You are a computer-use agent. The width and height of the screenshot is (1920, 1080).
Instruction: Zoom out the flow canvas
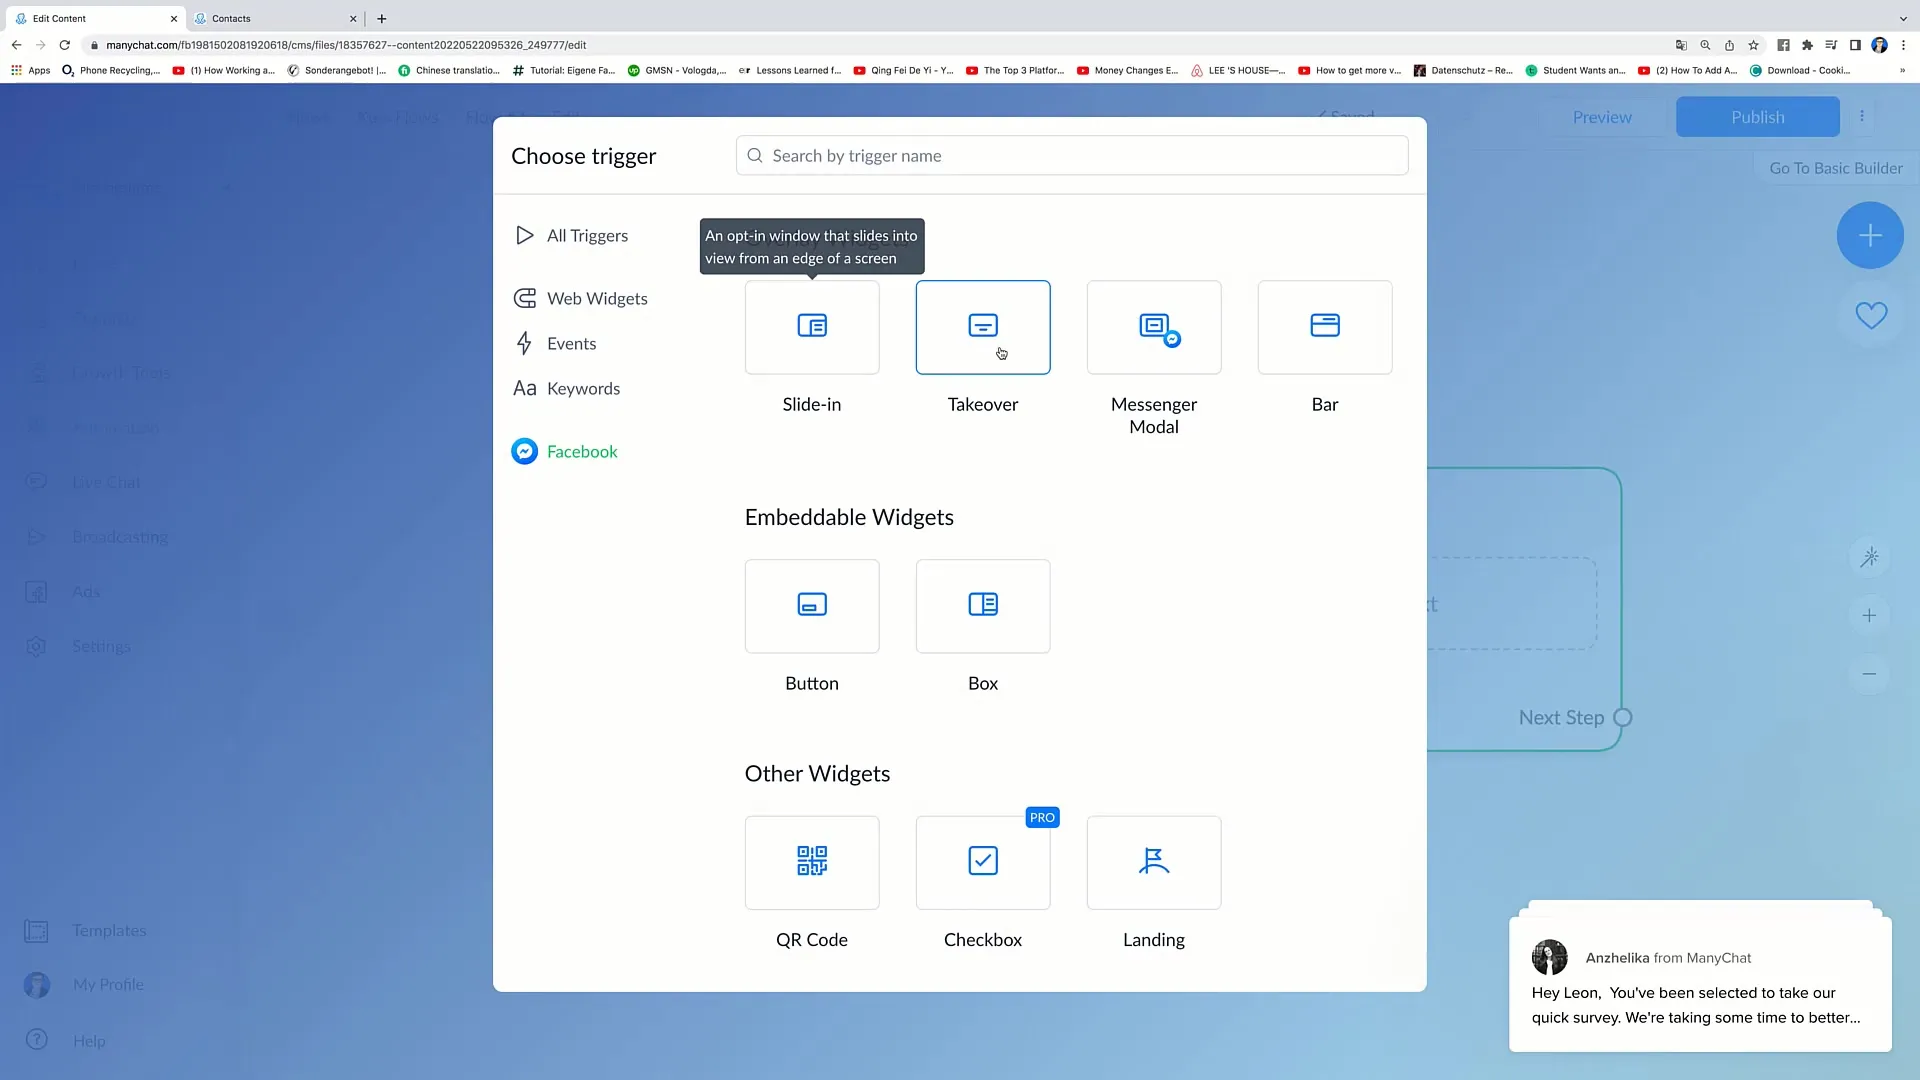pyautogui.click(x=1869, y=674)
